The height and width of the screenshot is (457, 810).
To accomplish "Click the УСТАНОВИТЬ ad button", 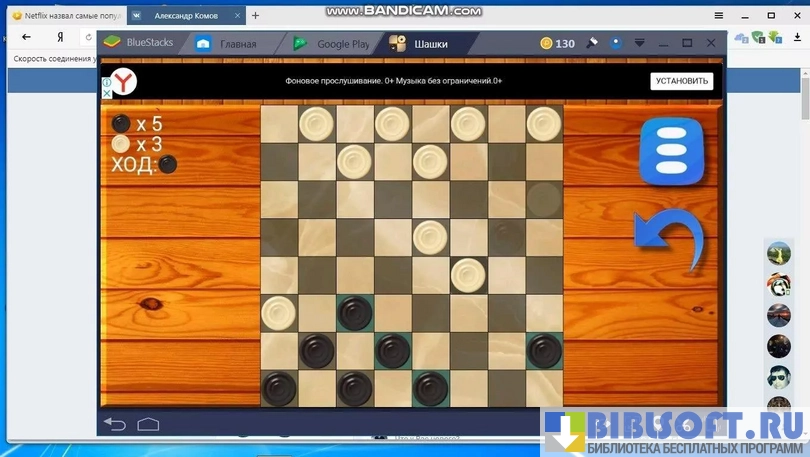I will click(681, 81).
